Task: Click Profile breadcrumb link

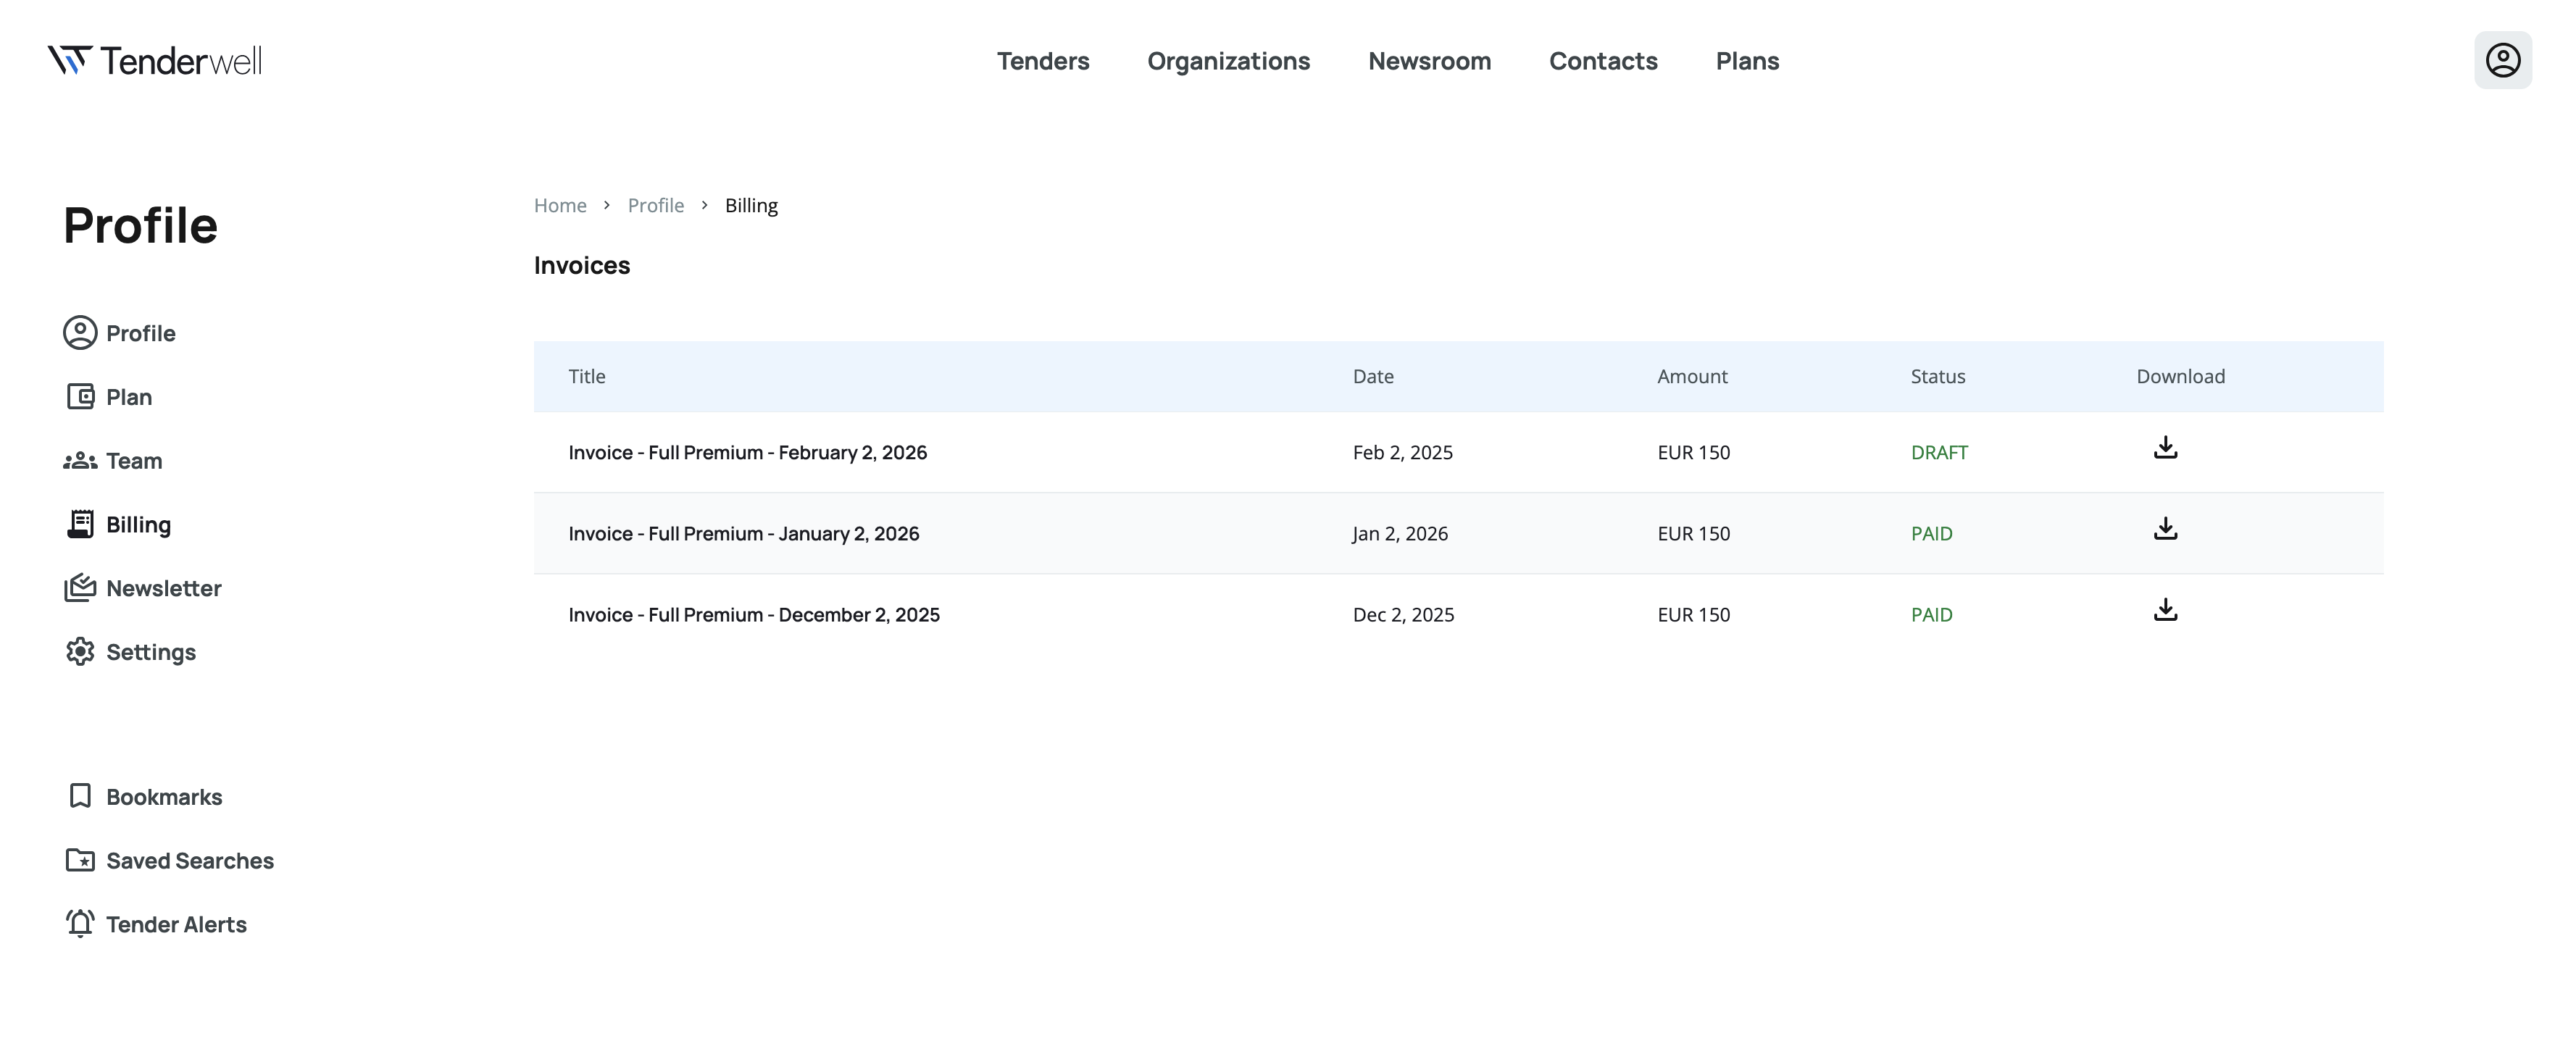Action: pyautogui.click(x=655, y=205)
